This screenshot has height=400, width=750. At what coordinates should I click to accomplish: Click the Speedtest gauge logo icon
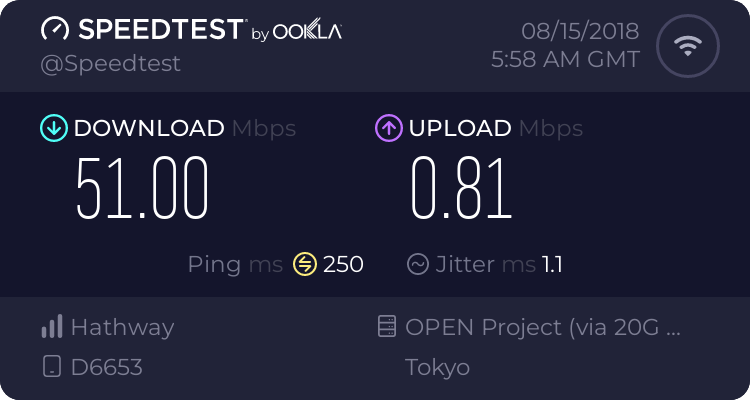click(x=55, y=29)
